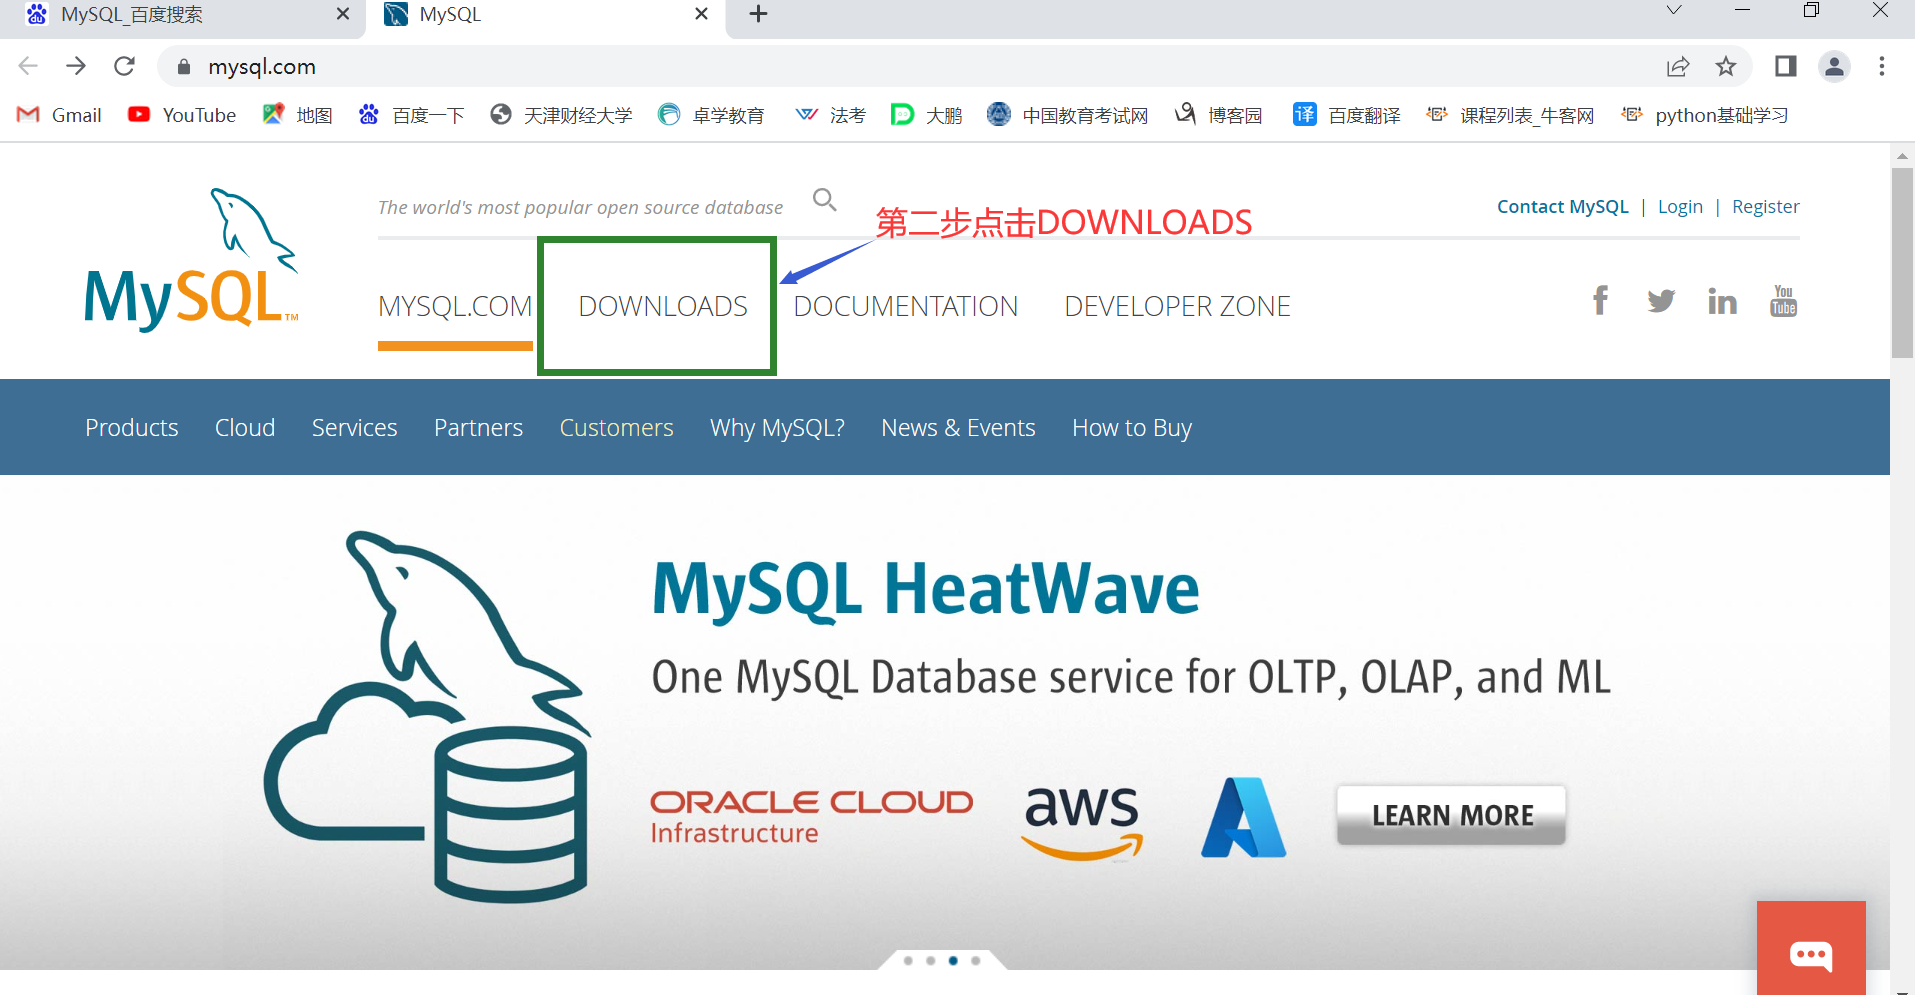Open Gmail bookmark

(x=60, y=115)
